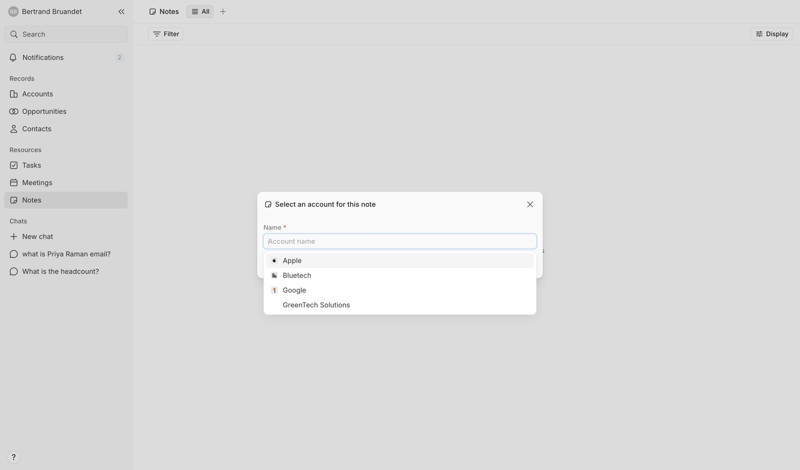Click the help question mark icon
Image resolution: width=800 pixels, height=470 pixels.
[x=14, y=457]
